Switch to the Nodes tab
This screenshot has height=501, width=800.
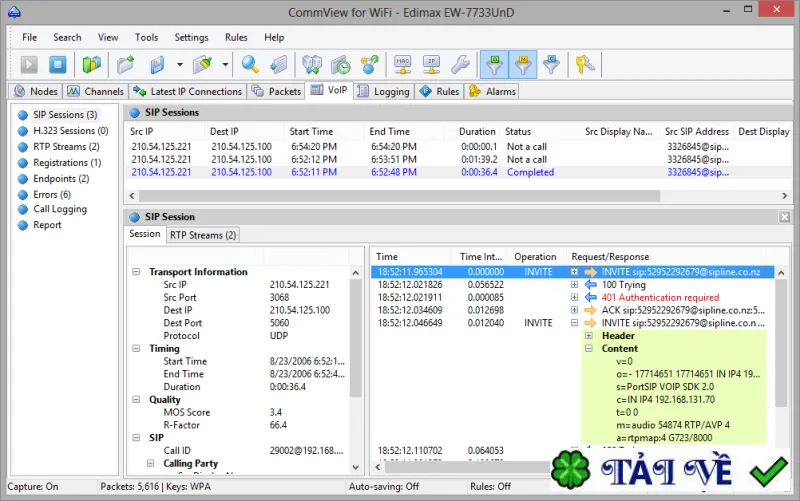point(36,91)
